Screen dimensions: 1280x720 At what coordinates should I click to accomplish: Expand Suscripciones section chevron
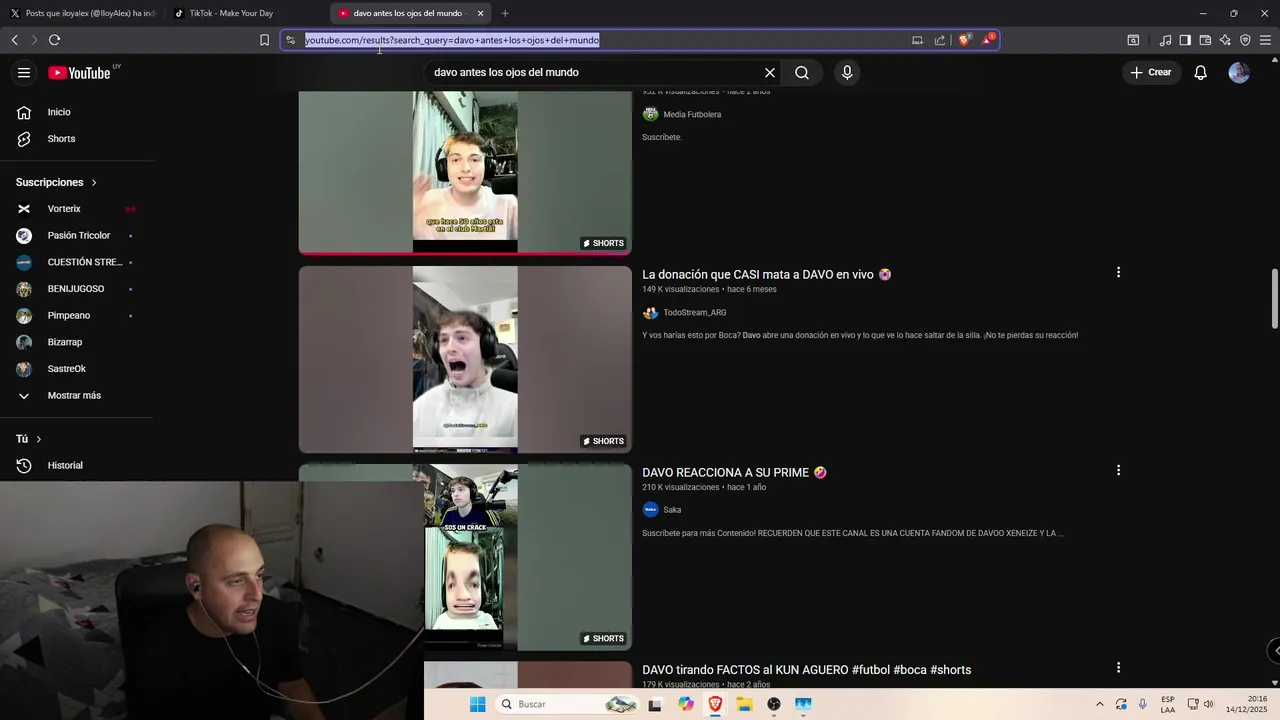[94, 182]
